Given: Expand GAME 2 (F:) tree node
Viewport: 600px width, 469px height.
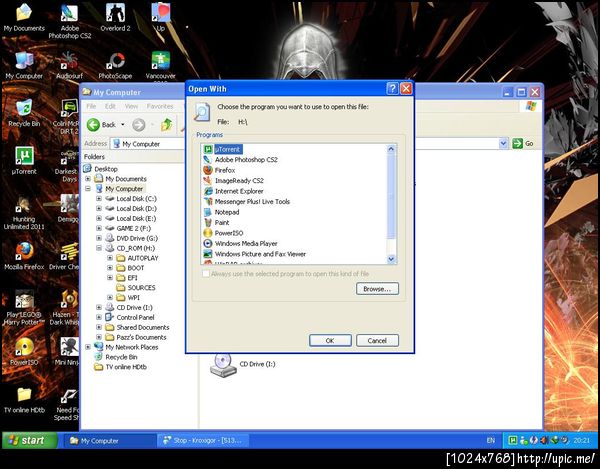Looking at the screenshot, I should (x=99, y=228).
